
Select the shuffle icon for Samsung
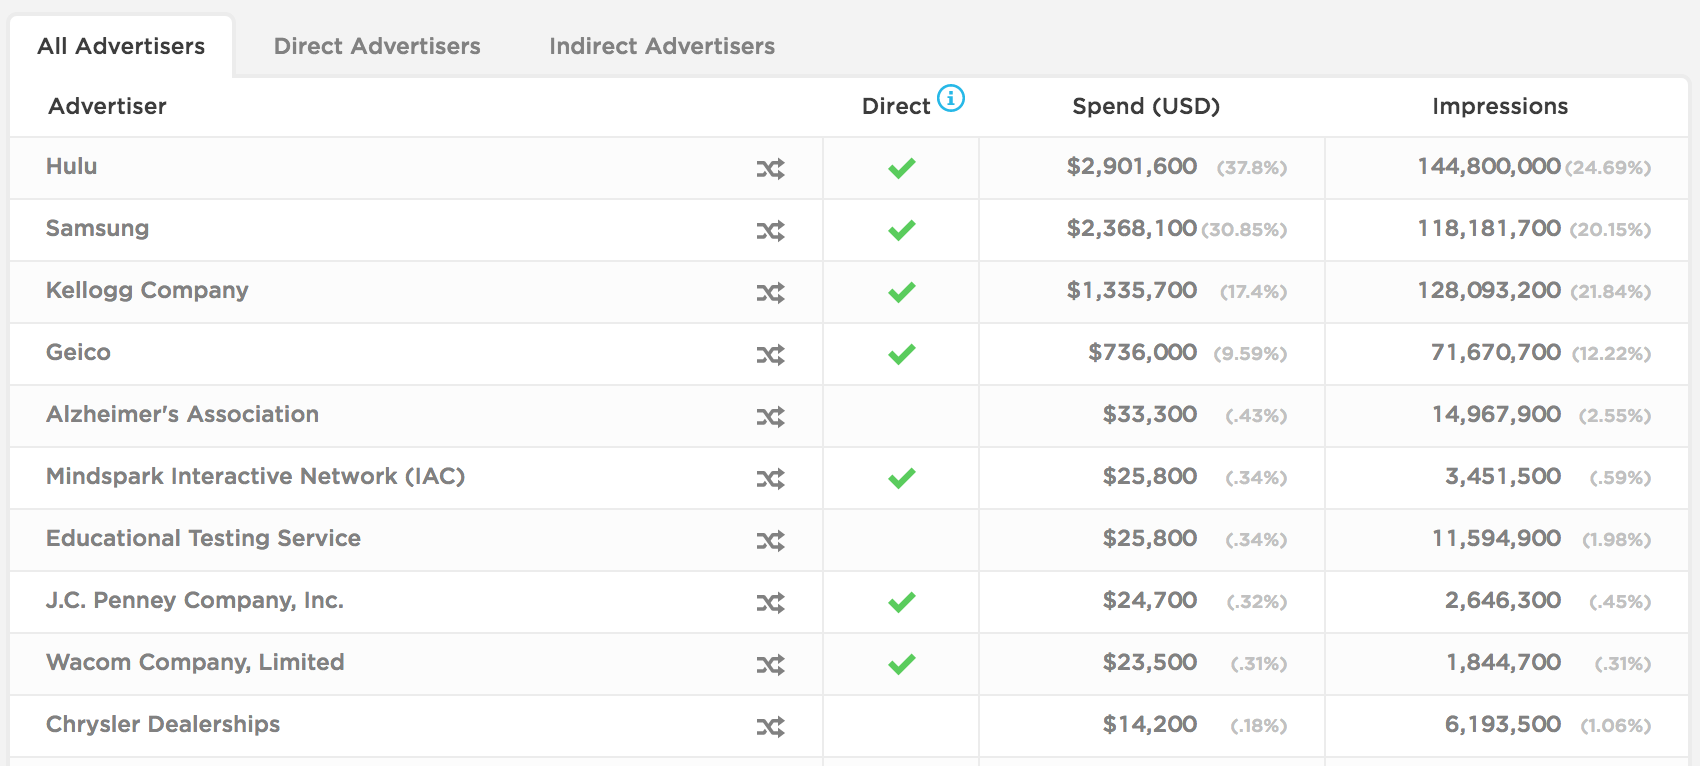(770, 230)
